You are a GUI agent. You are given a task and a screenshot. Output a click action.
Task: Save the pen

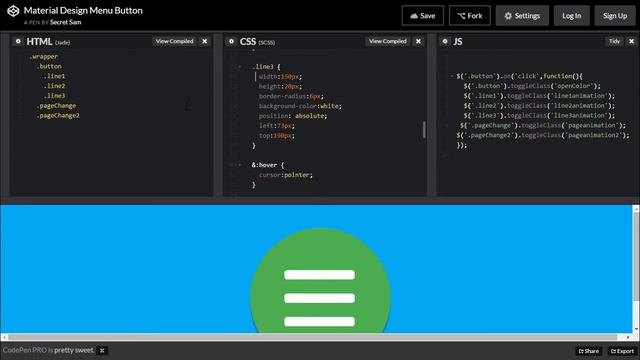click(422, 16)
